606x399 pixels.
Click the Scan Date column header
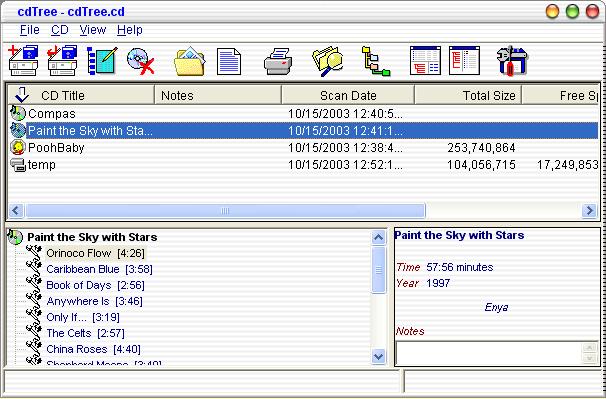(x=348, y=95)
